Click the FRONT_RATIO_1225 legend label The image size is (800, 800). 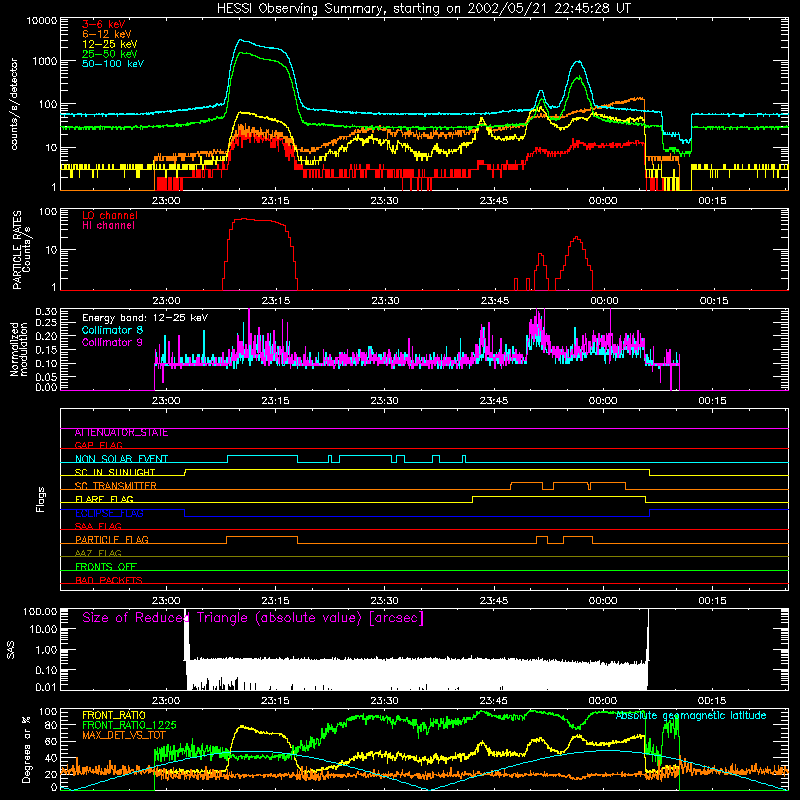(129, 725)
